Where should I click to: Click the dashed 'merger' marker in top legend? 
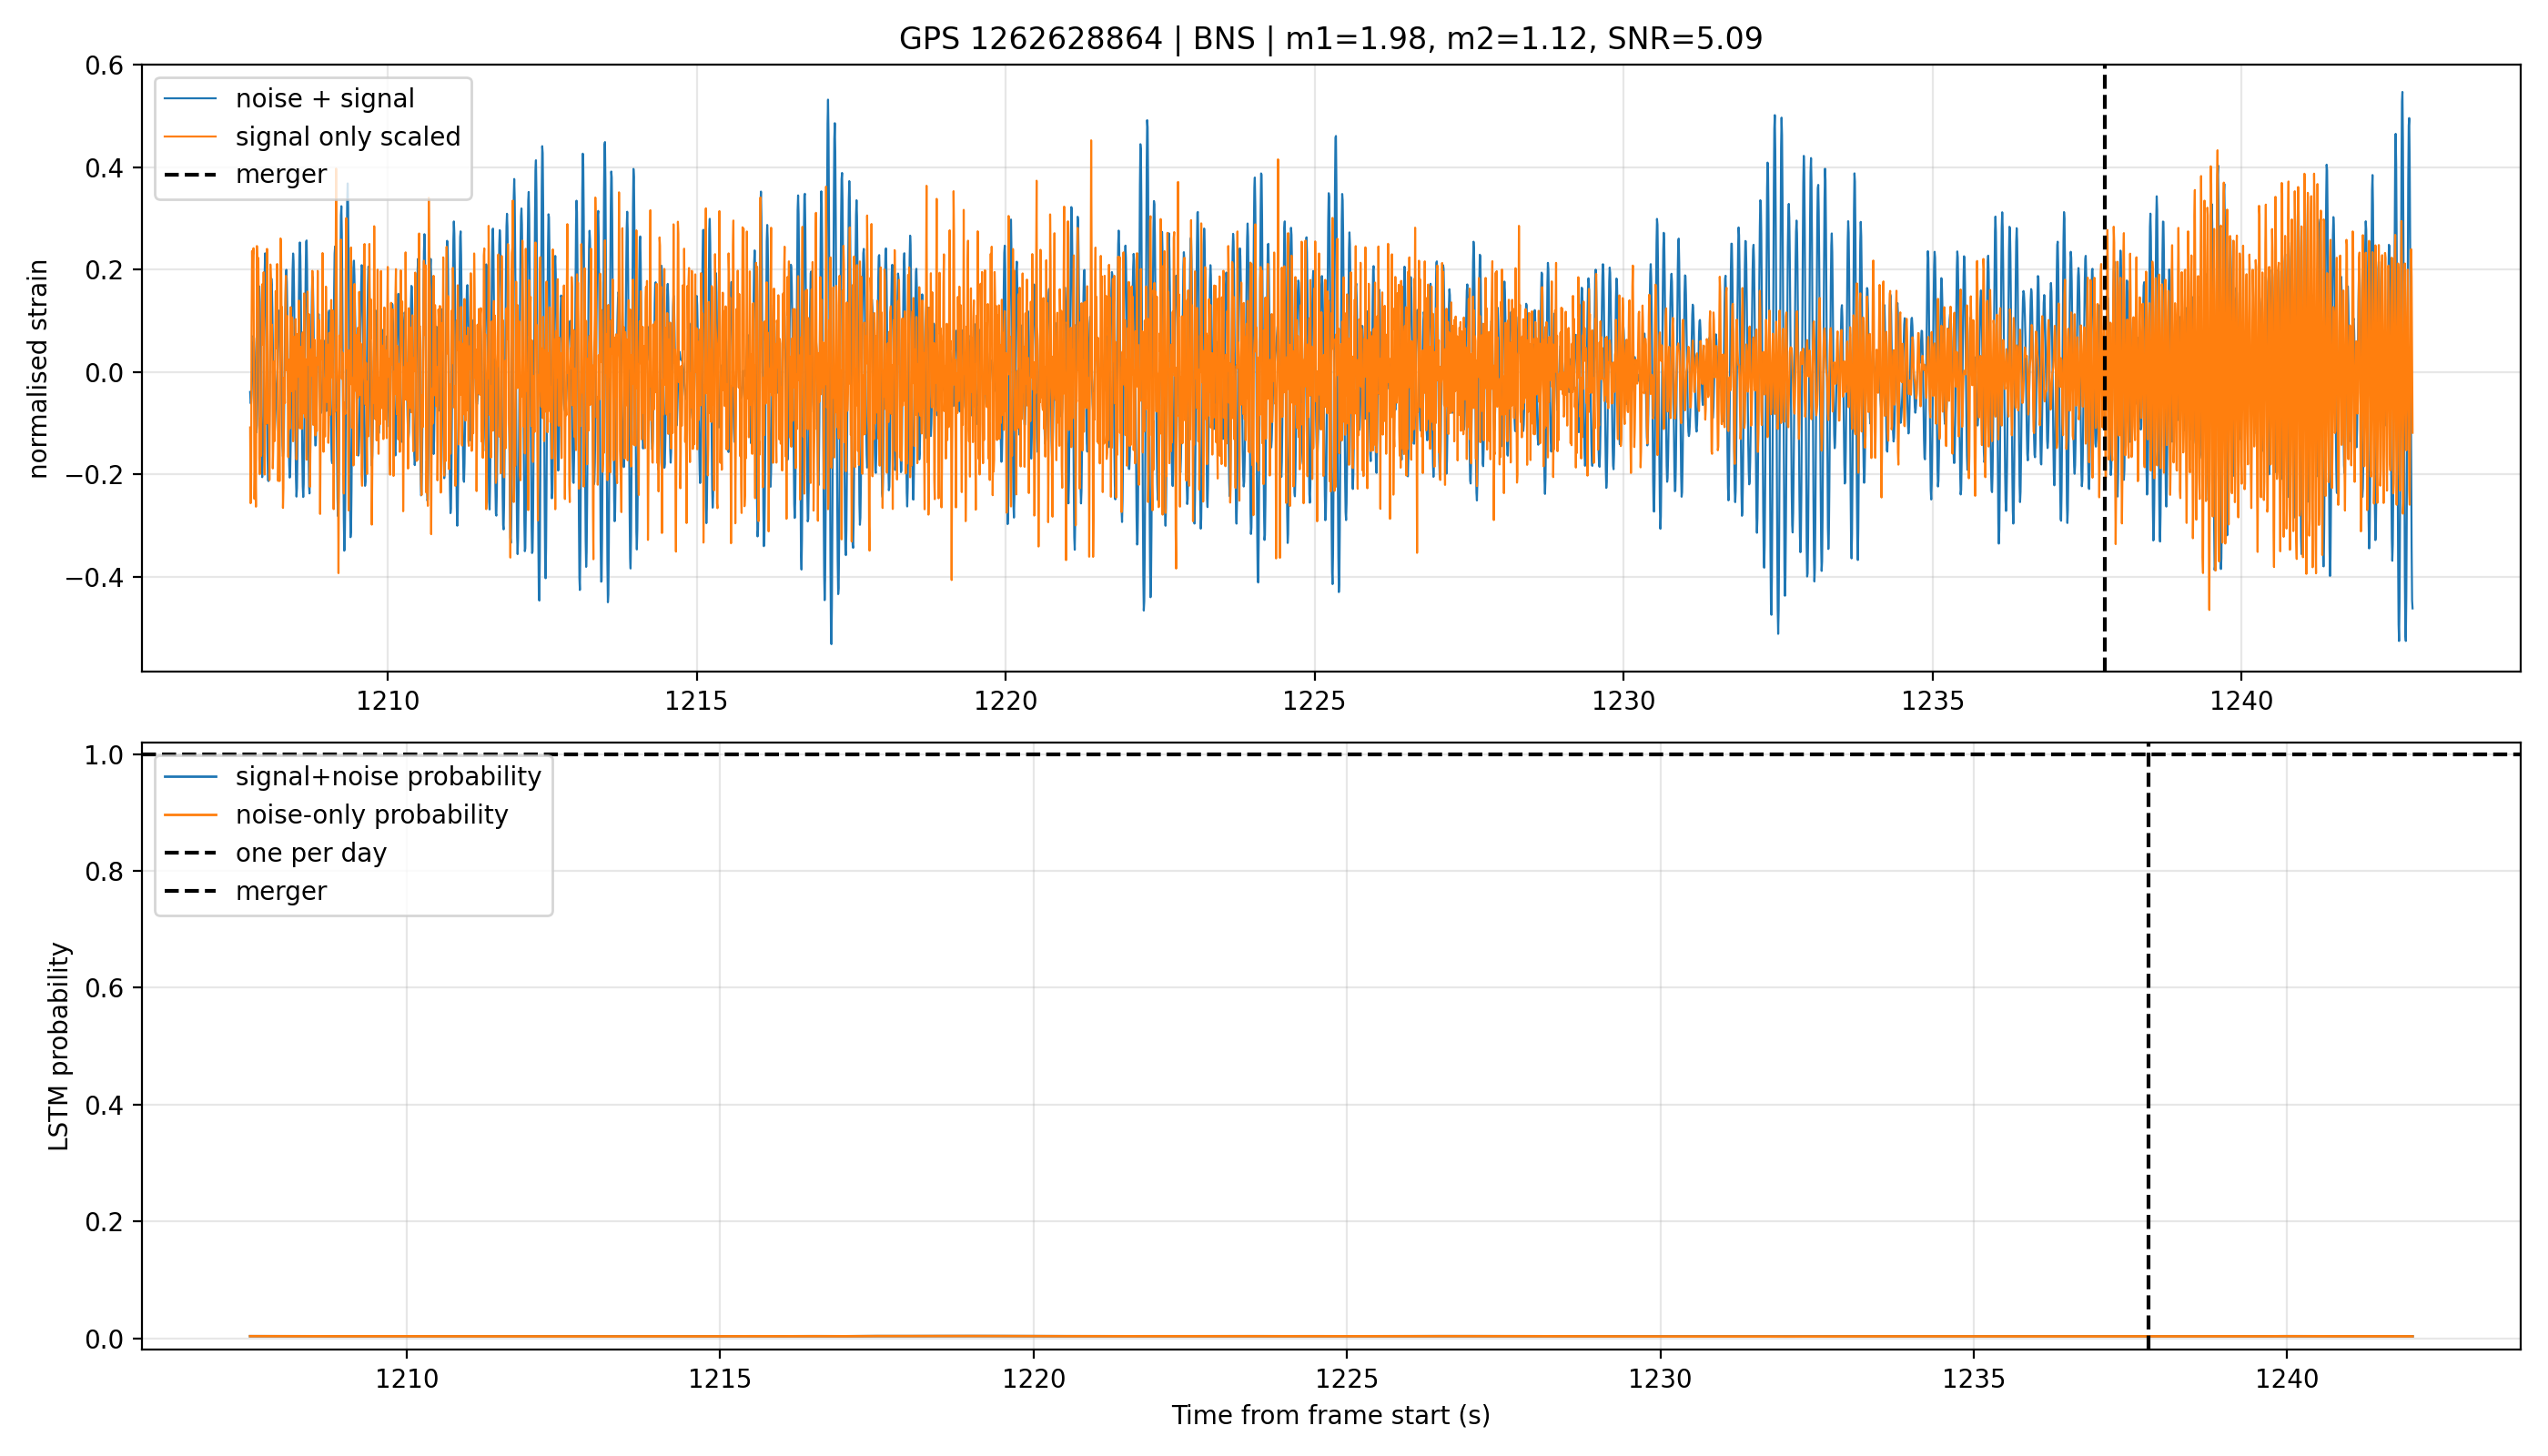pyautogui.click(x=190, y=174)
